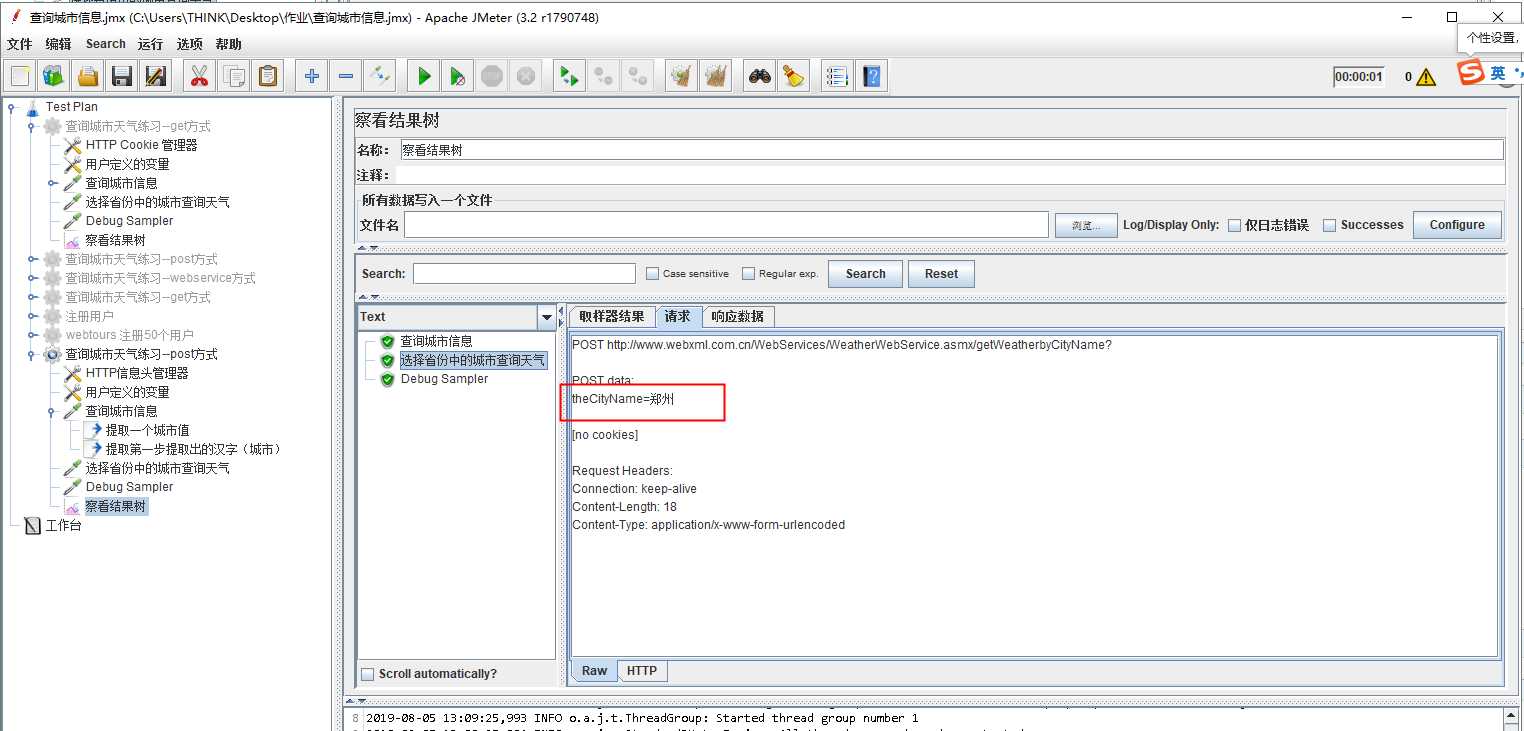
Task: Switch to the 响应数据 tab
Action: [x=738, y=317]
